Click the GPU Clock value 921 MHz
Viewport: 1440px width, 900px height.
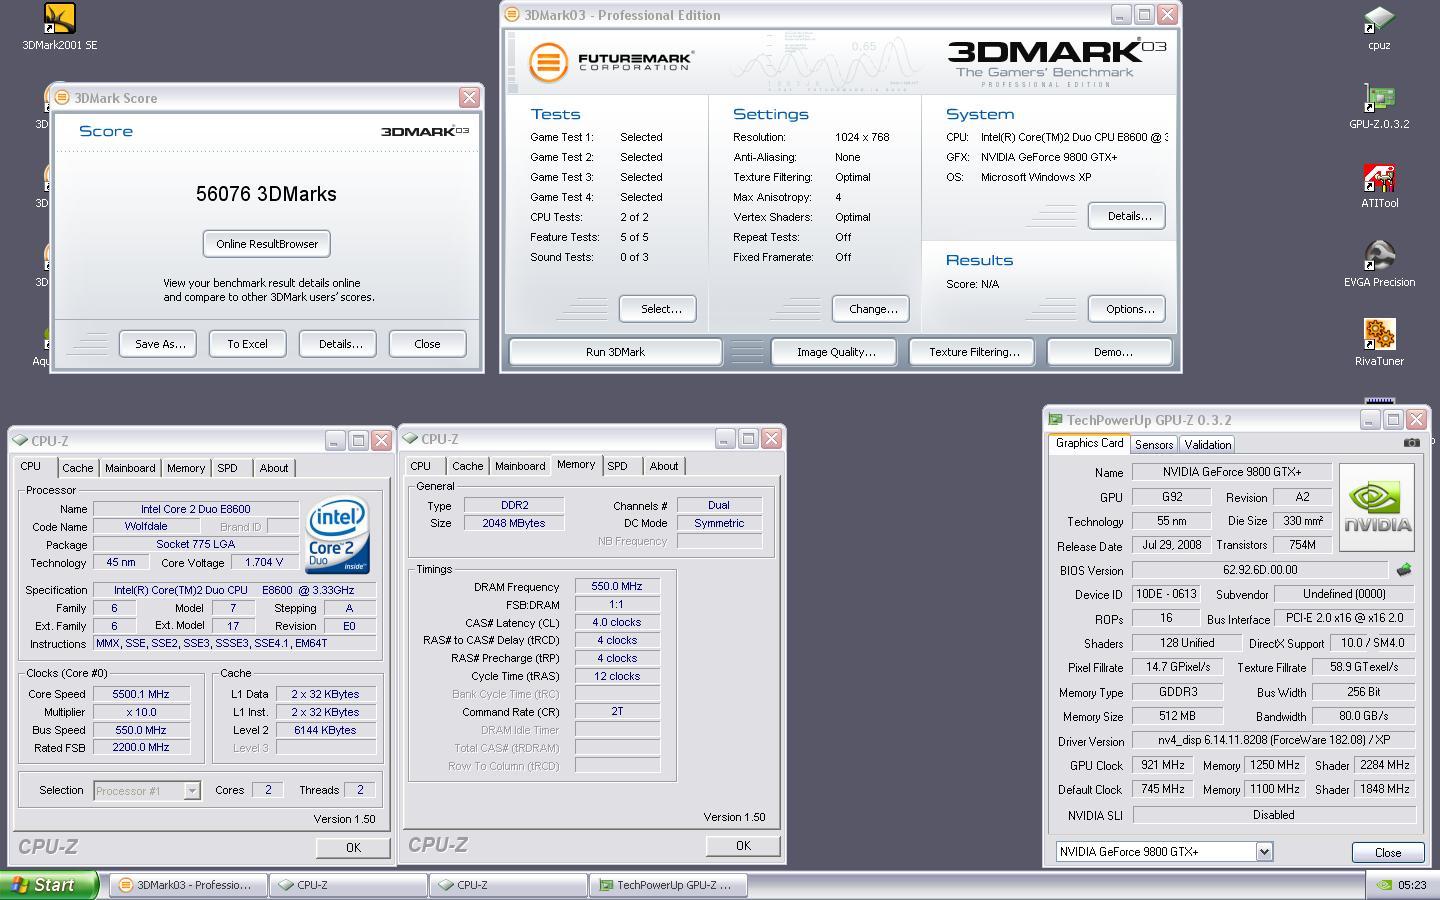(x=1163, y=765)
